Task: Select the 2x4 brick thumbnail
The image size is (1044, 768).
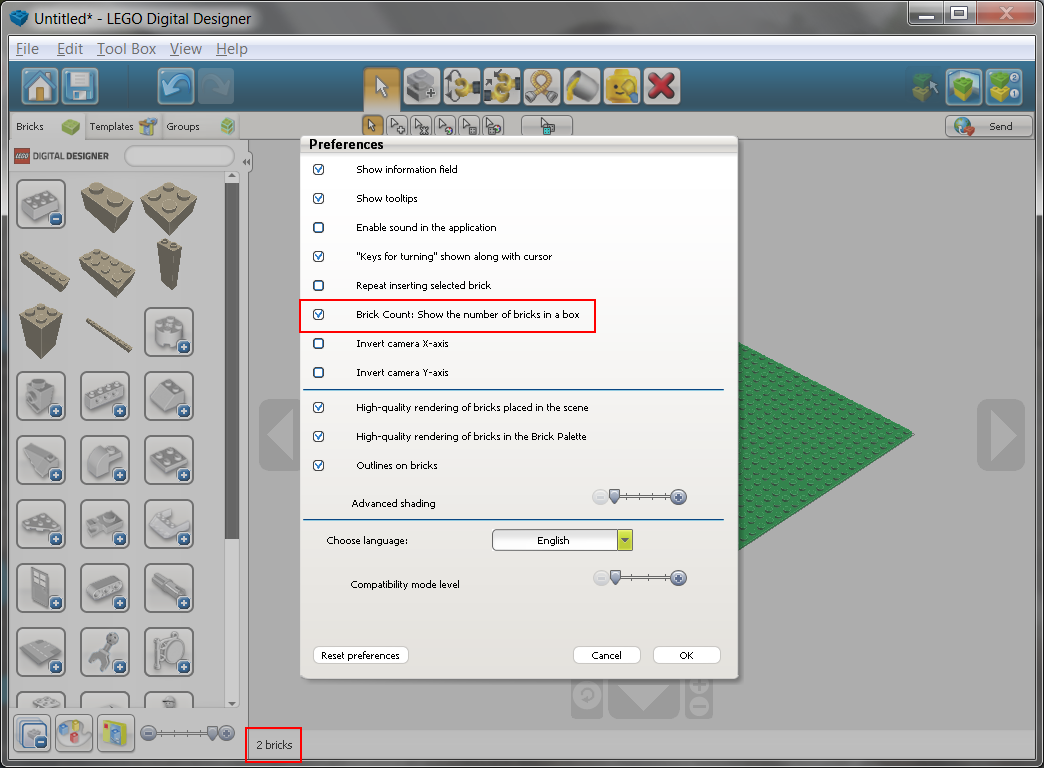Action: (x=107, y=271)
